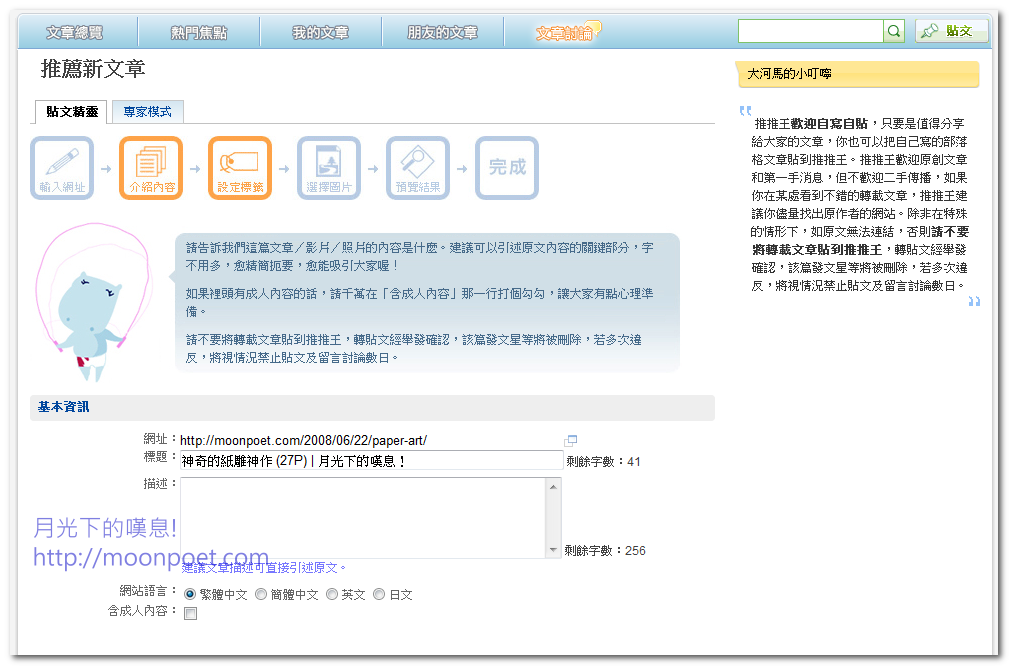Open the 設定標籤 step icon

point(240,167)
